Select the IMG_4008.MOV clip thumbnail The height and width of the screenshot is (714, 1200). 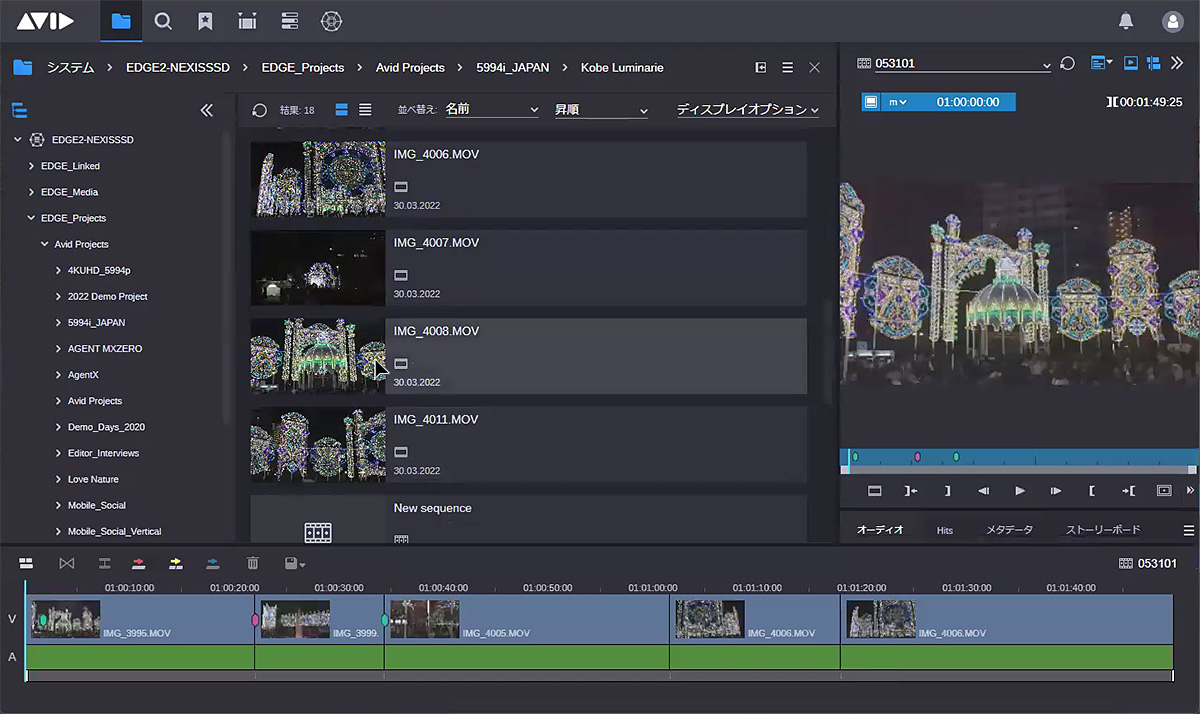pyautogui.click(x=317, y=356)
